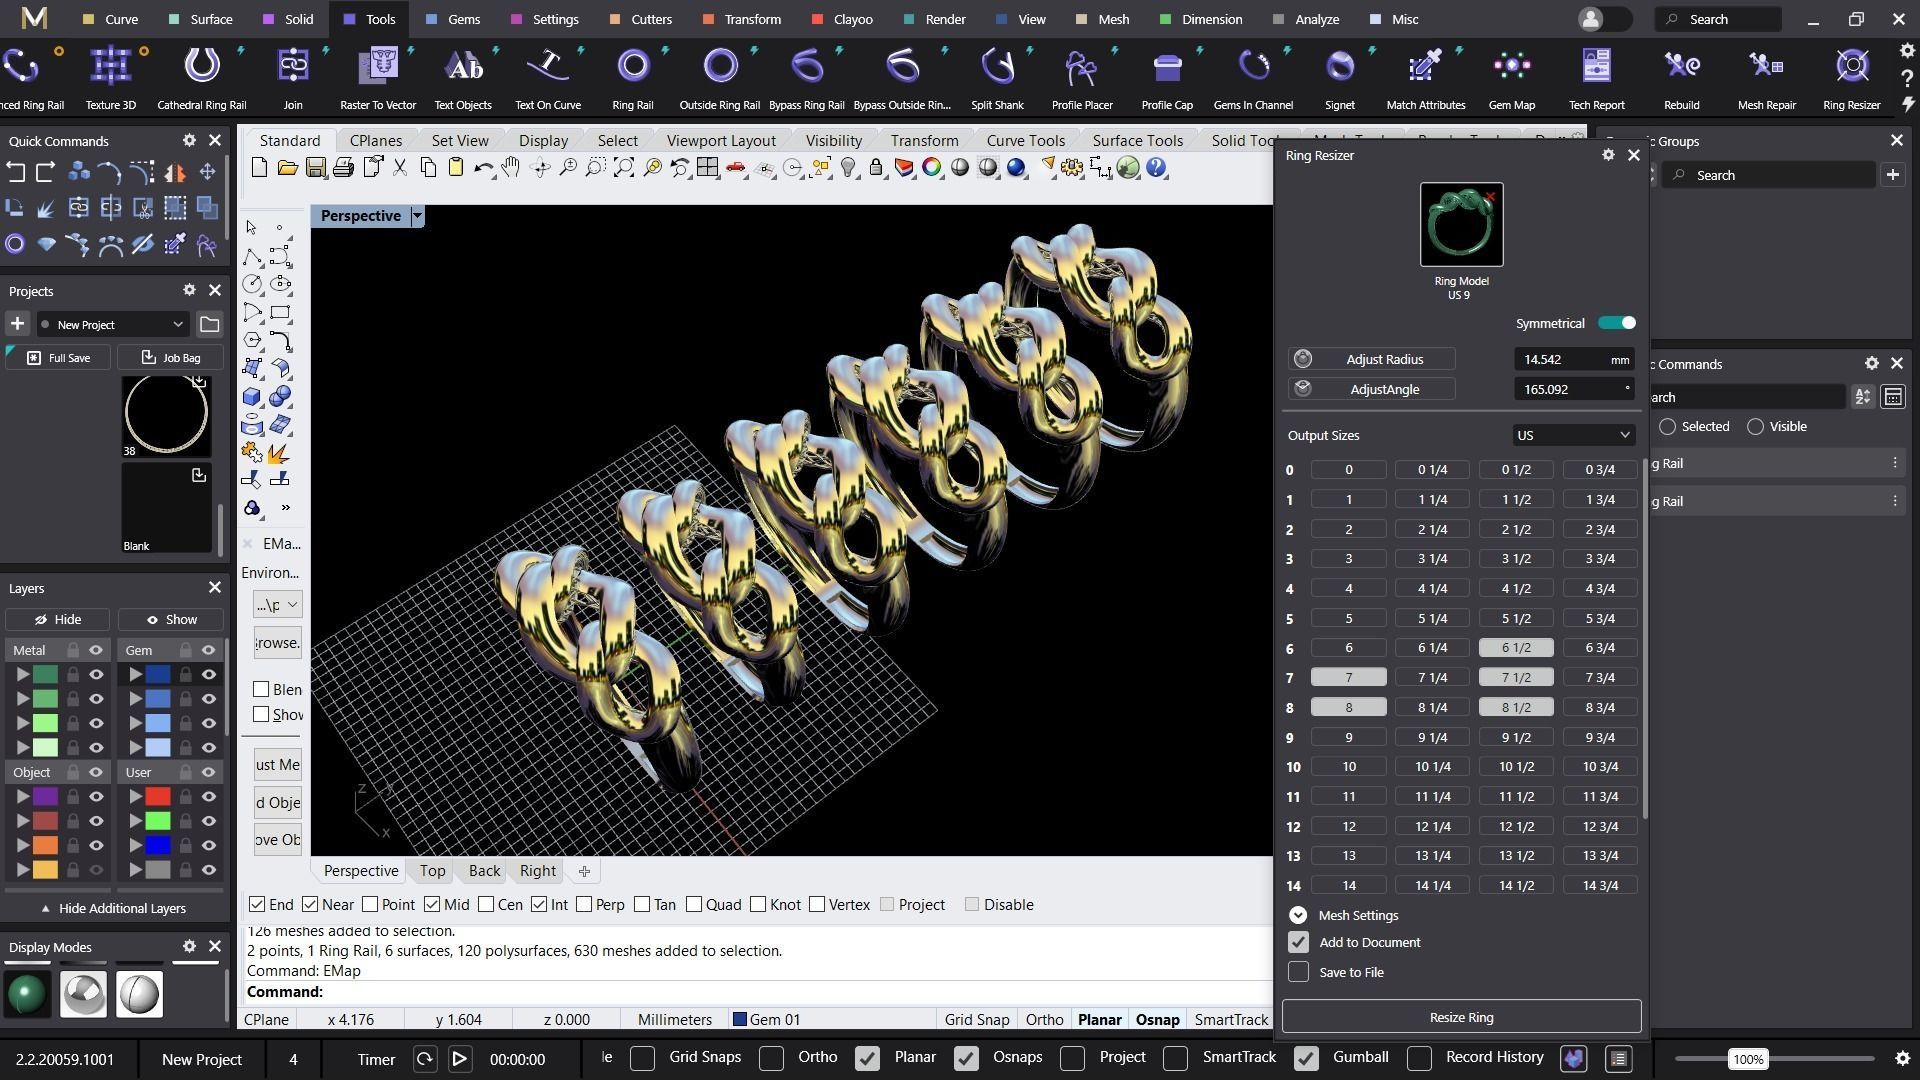This screenshot has height=1080, width=1920.
Task: Switch to the Cutters menu tab
Action: (640, 19)
